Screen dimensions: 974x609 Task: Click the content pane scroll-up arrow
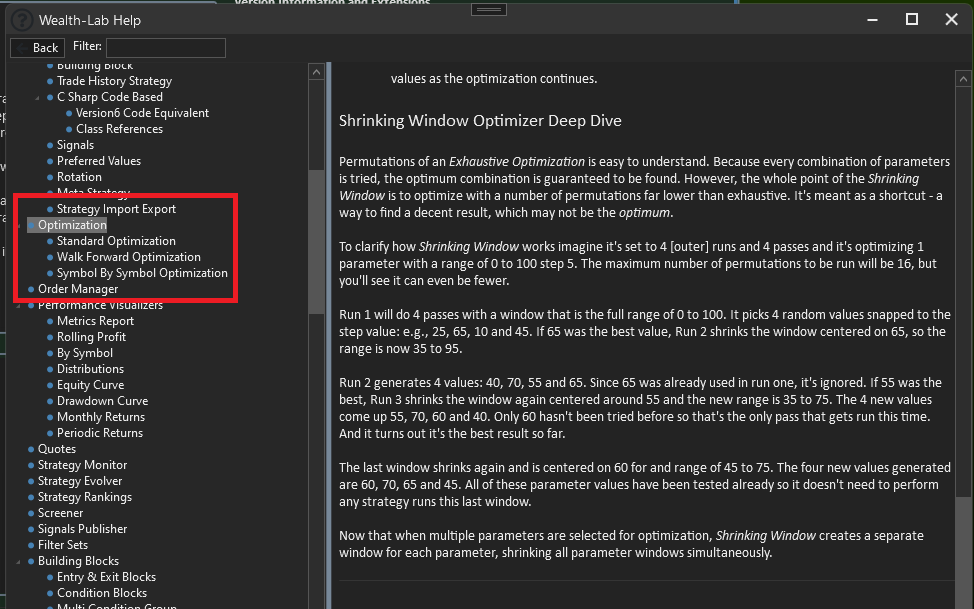click(x=963, y=79)
